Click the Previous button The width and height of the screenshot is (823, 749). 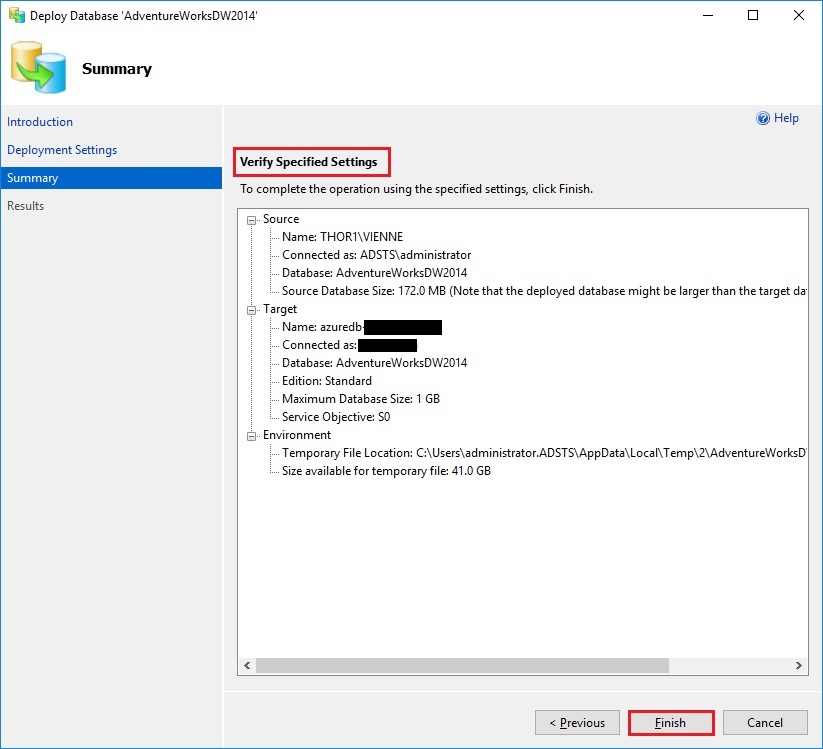[x=577, y=723]
